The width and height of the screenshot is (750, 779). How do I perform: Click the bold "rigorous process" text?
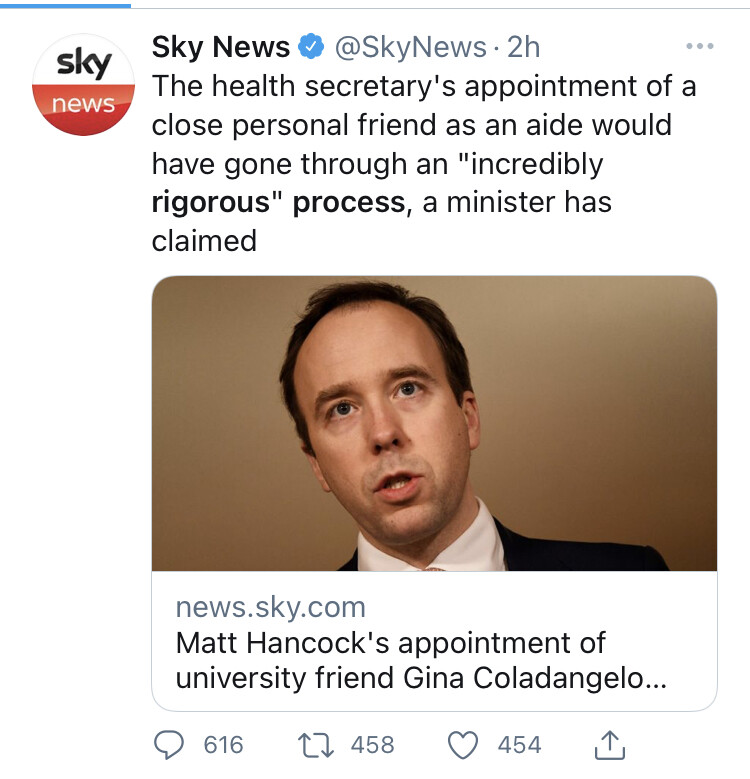278,202
